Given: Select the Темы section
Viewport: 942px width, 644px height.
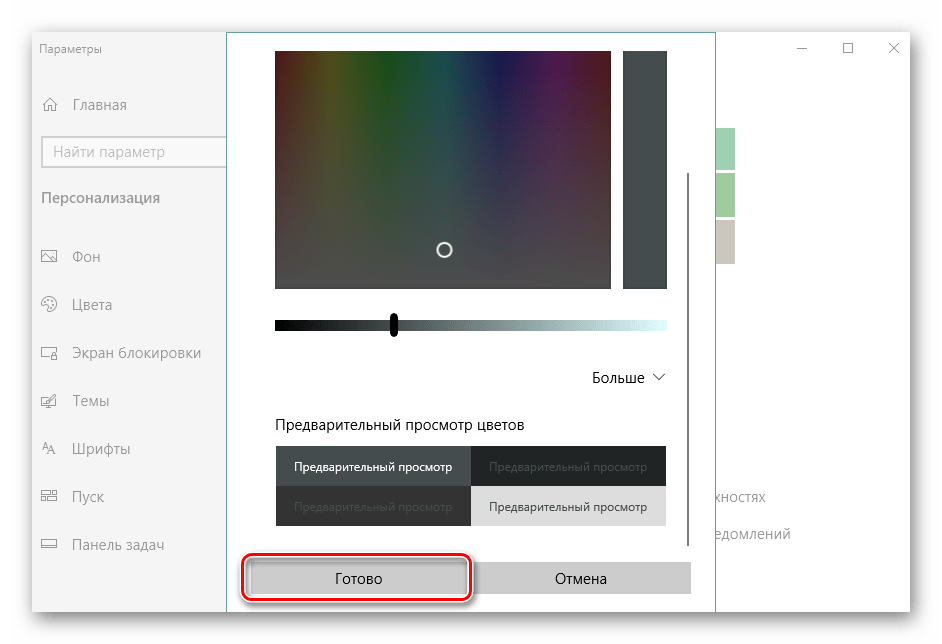Looking at the screenshot, I should click(91, 401).
